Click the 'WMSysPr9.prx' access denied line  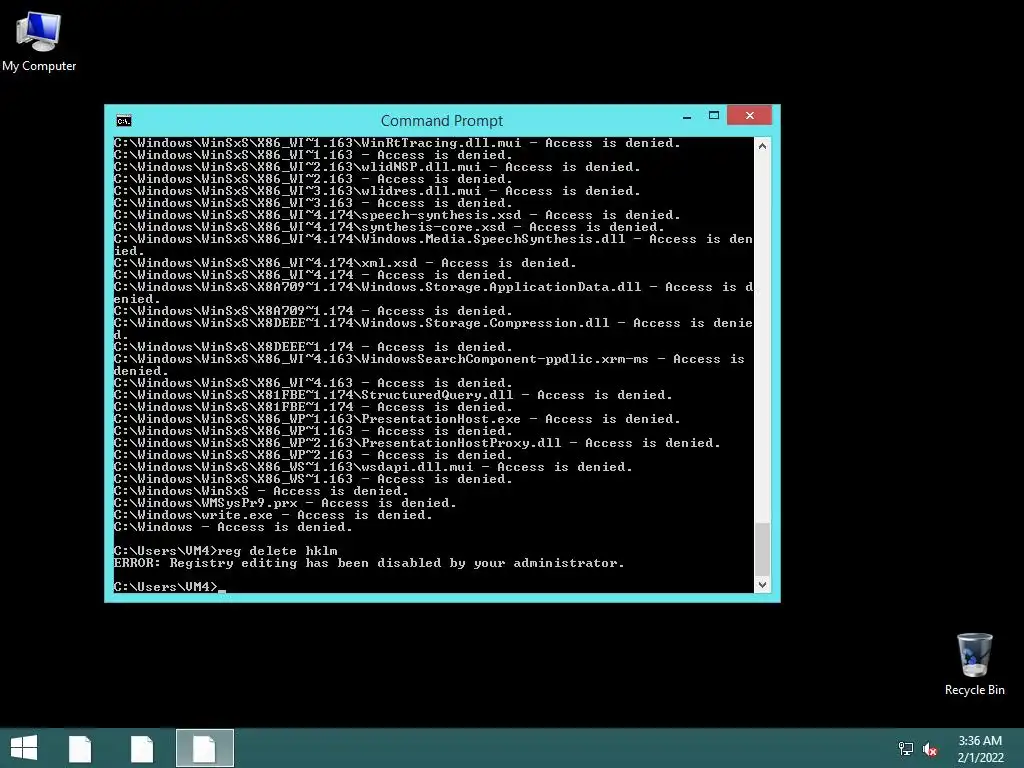(x=285, y=503)
